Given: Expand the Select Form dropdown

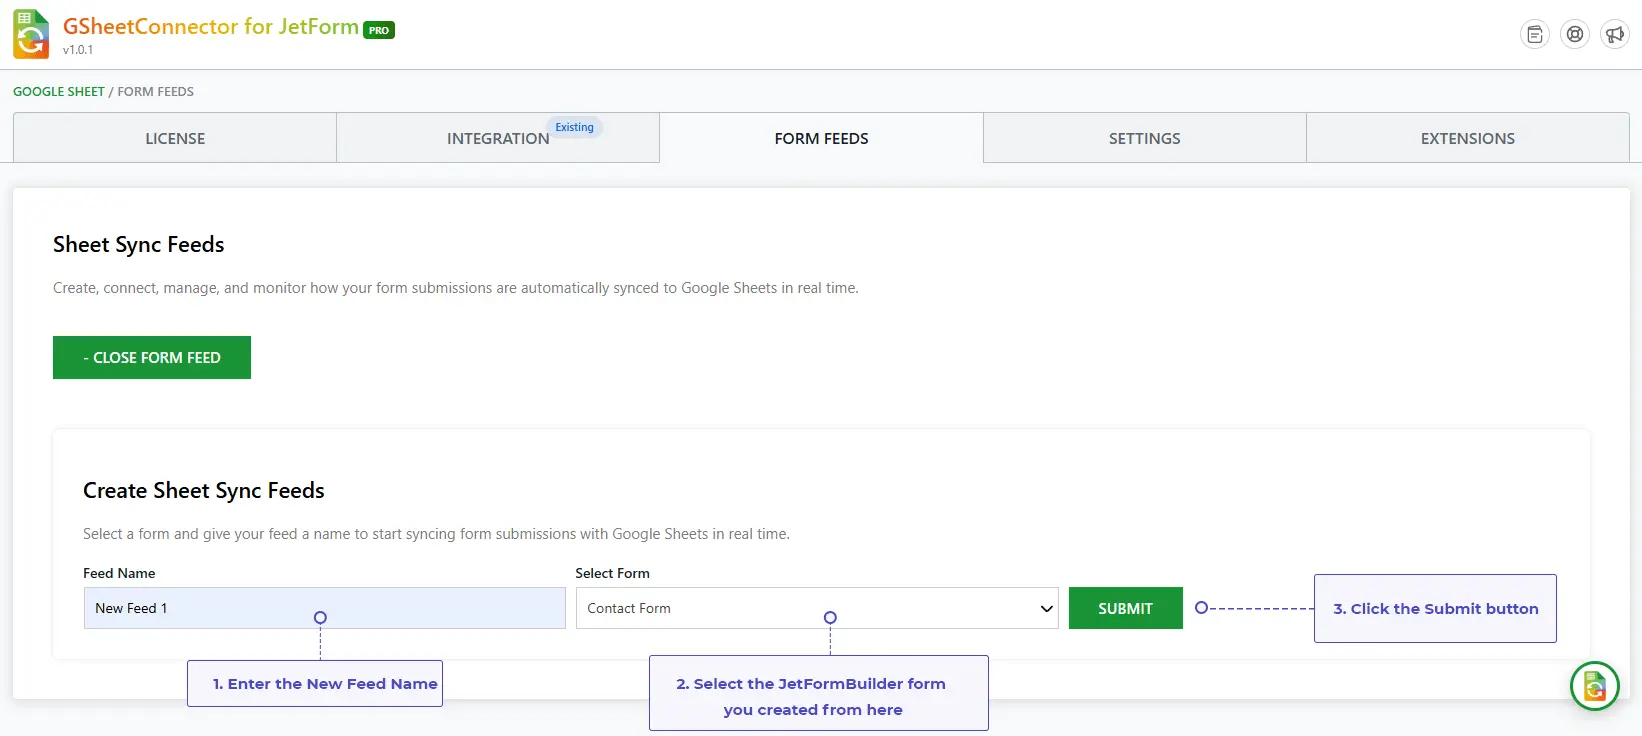Looking at the screenshot, I should (816, 608).
